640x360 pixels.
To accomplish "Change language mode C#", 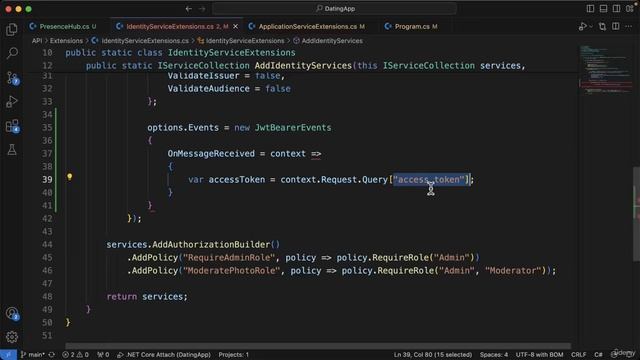I will [598, 355].
